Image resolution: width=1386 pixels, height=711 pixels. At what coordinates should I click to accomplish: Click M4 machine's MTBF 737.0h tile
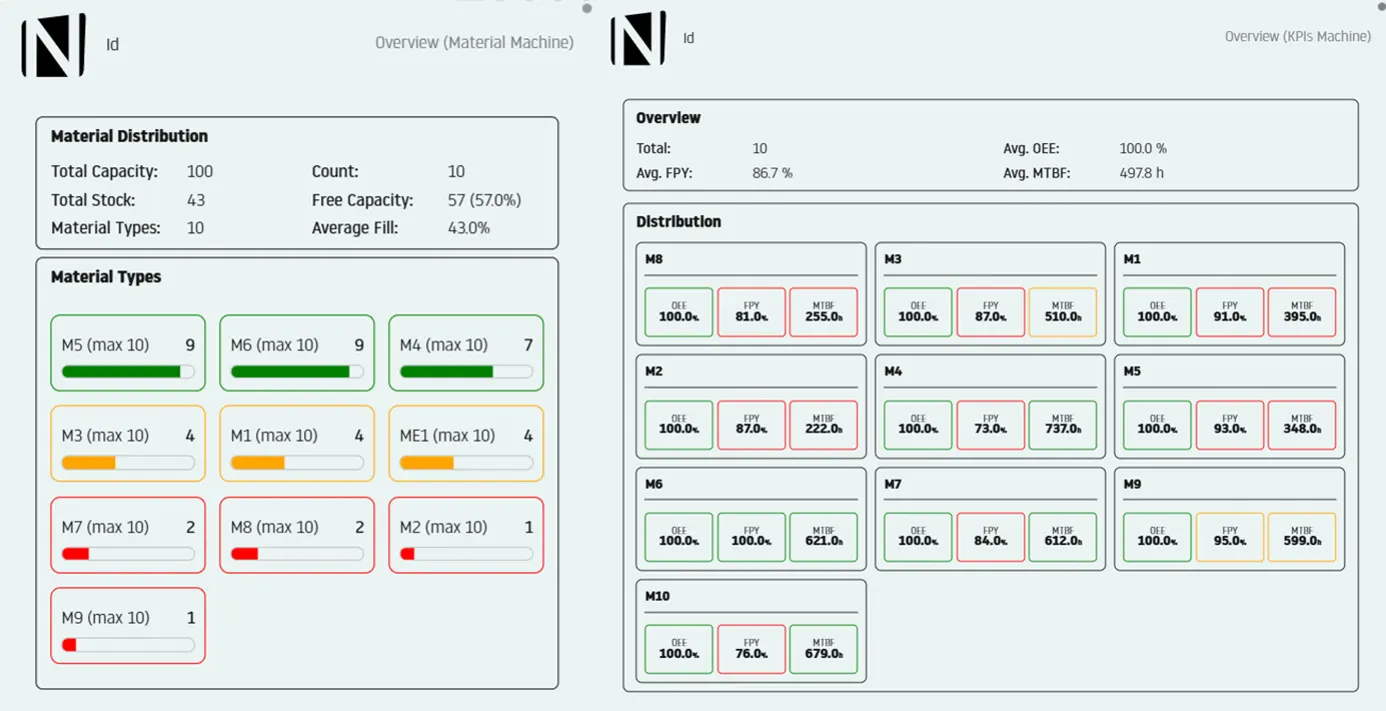coord(1063,425)
